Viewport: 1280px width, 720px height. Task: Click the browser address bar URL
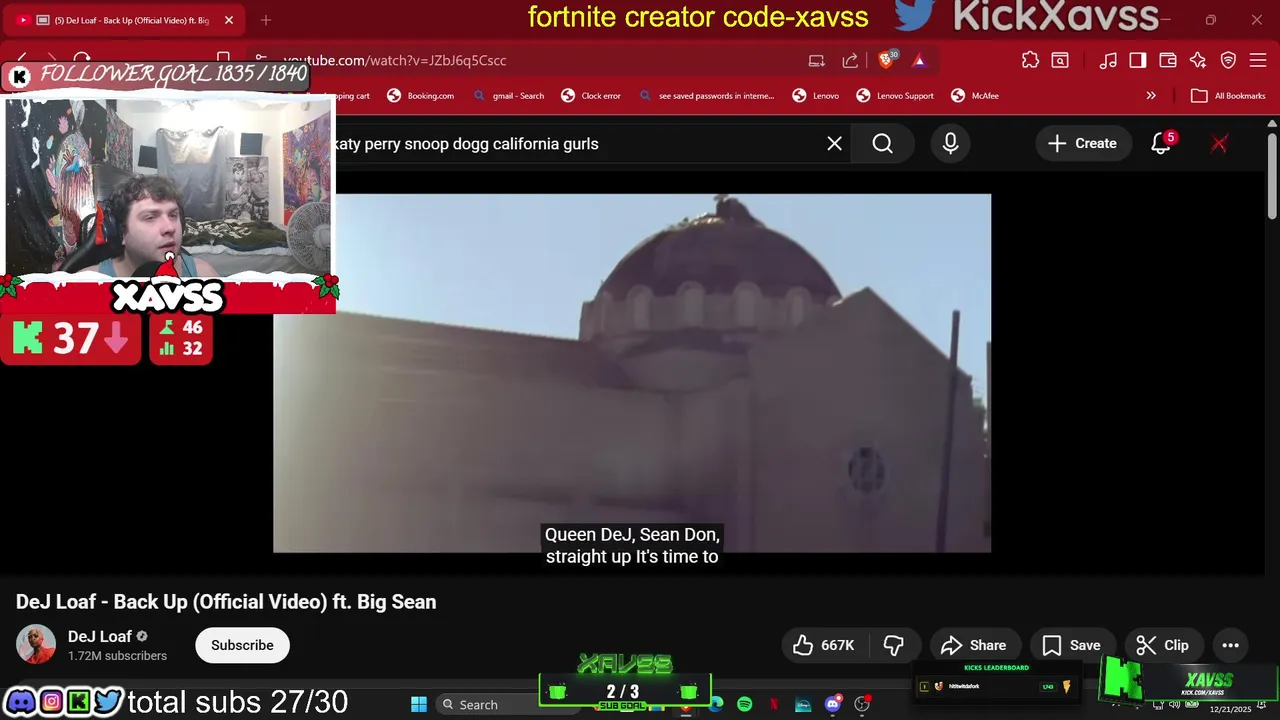click(x=395, y=60)
